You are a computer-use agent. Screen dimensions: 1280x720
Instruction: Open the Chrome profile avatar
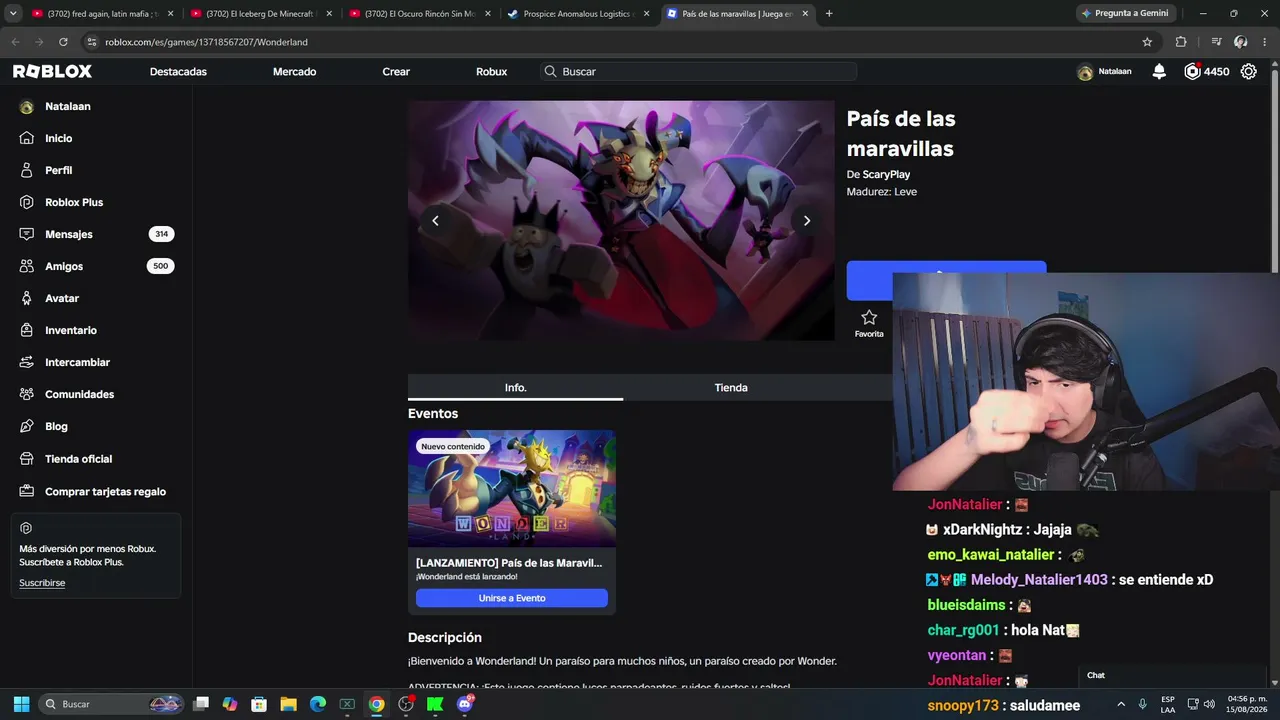click(x=1240, y=42)
